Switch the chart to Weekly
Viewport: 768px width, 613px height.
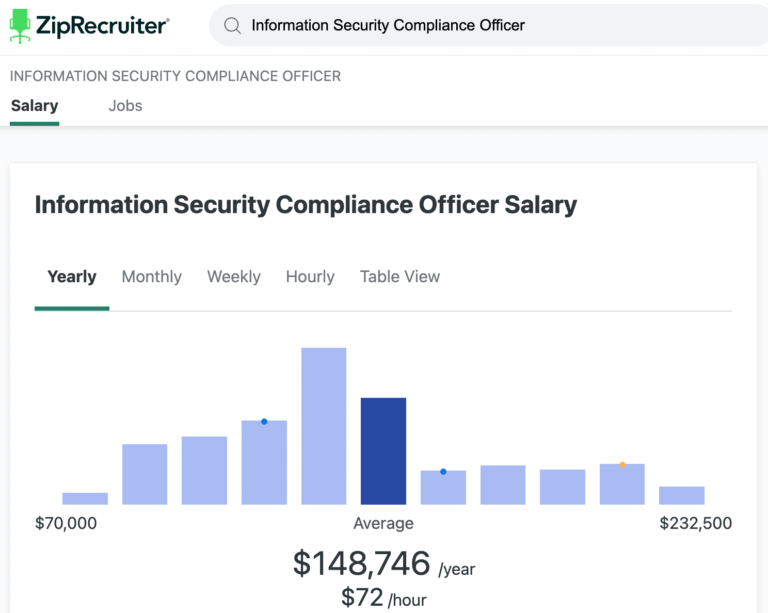click(233, 277)
